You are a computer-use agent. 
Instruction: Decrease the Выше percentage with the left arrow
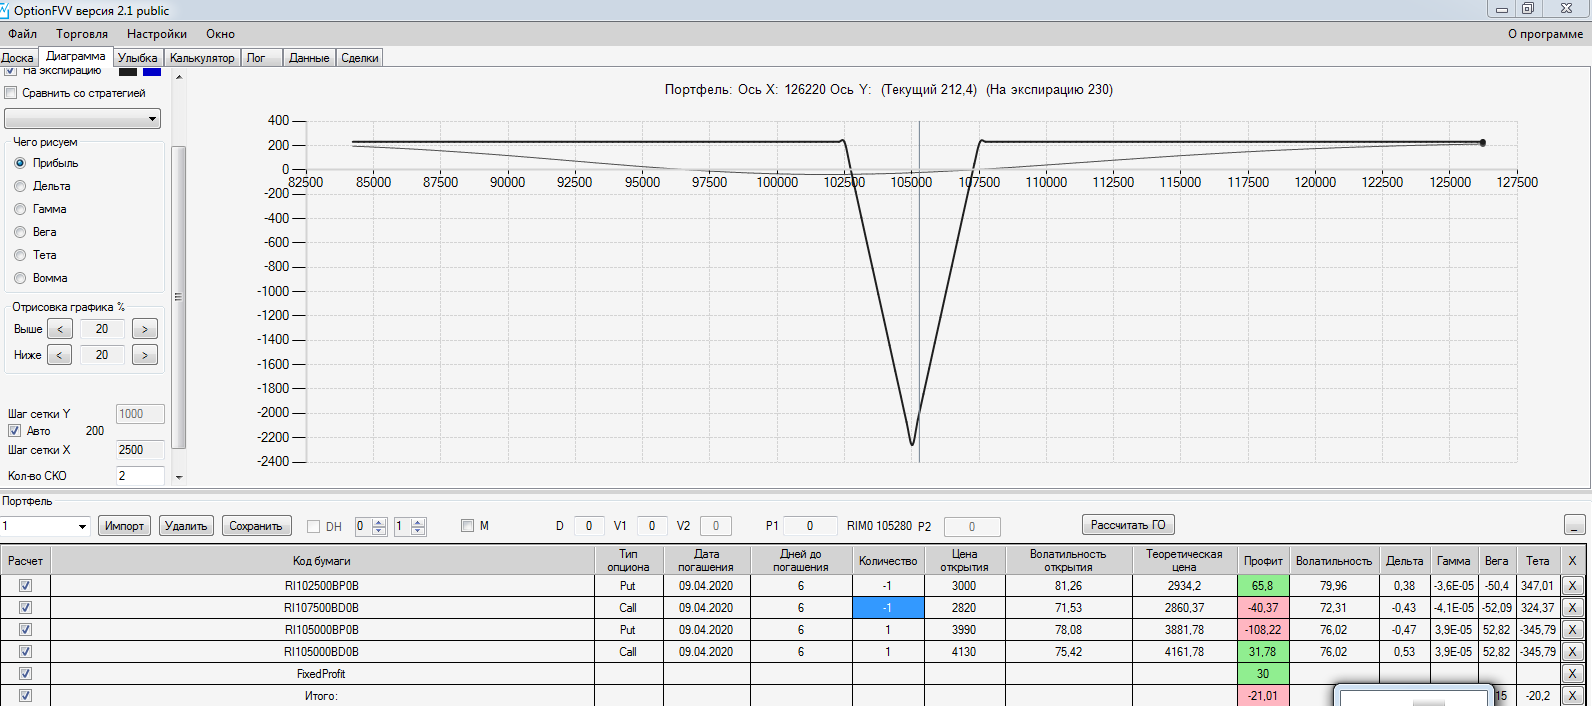point(60,329)
